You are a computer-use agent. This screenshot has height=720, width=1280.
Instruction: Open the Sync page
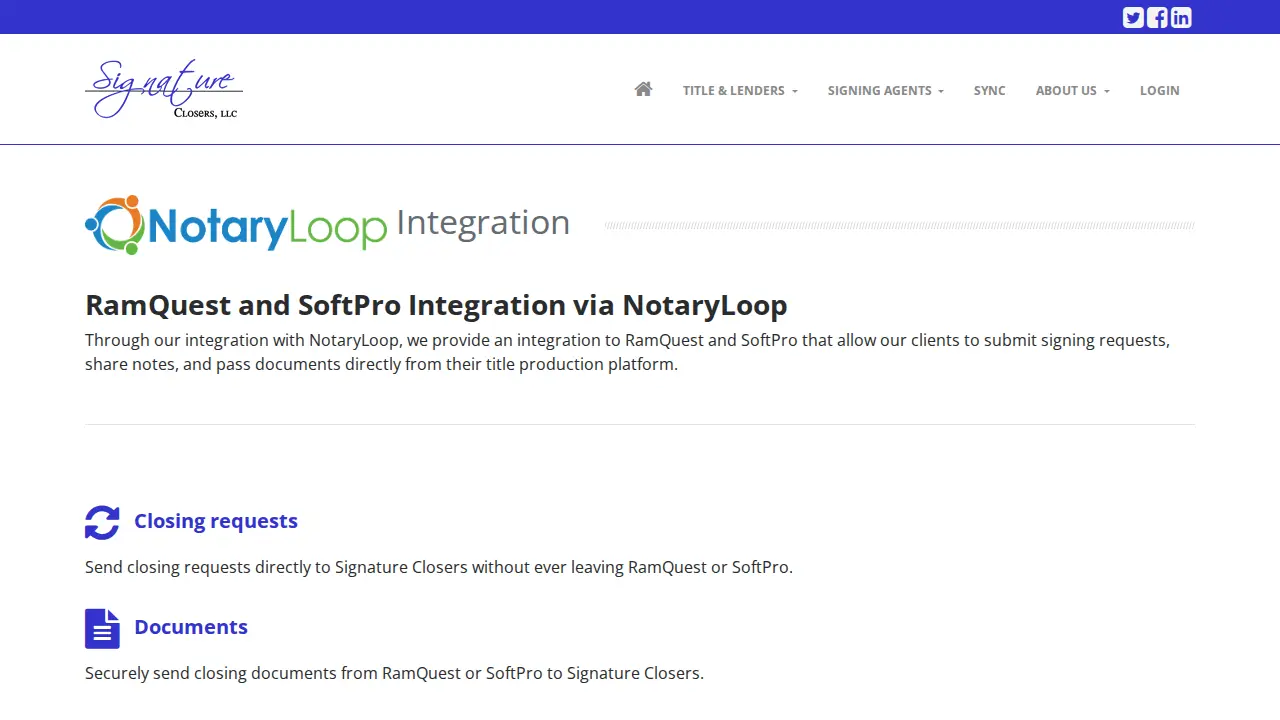point(990,90)
